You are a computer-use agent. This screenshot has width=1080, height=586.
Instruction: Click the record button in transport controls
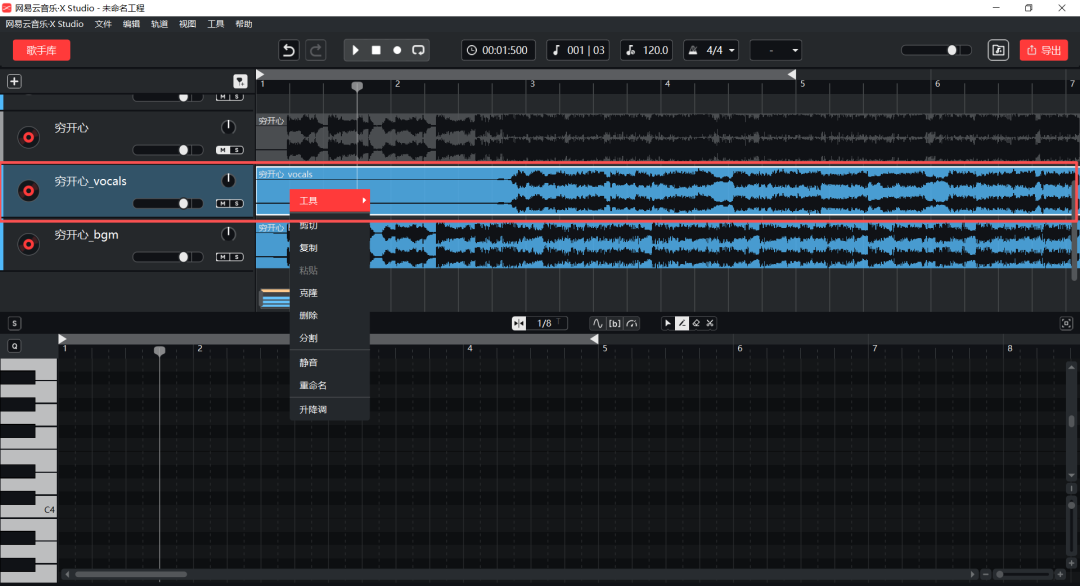[397, 50]
